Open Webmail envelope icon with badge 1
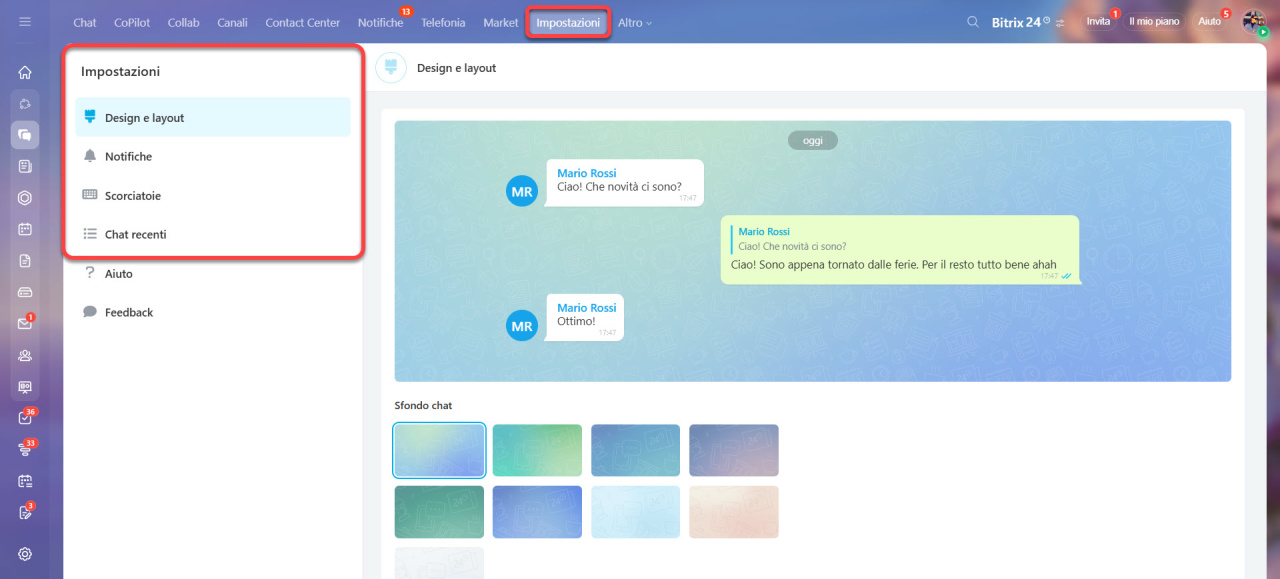Screen dimensions: 1280x579 (25, 323)
